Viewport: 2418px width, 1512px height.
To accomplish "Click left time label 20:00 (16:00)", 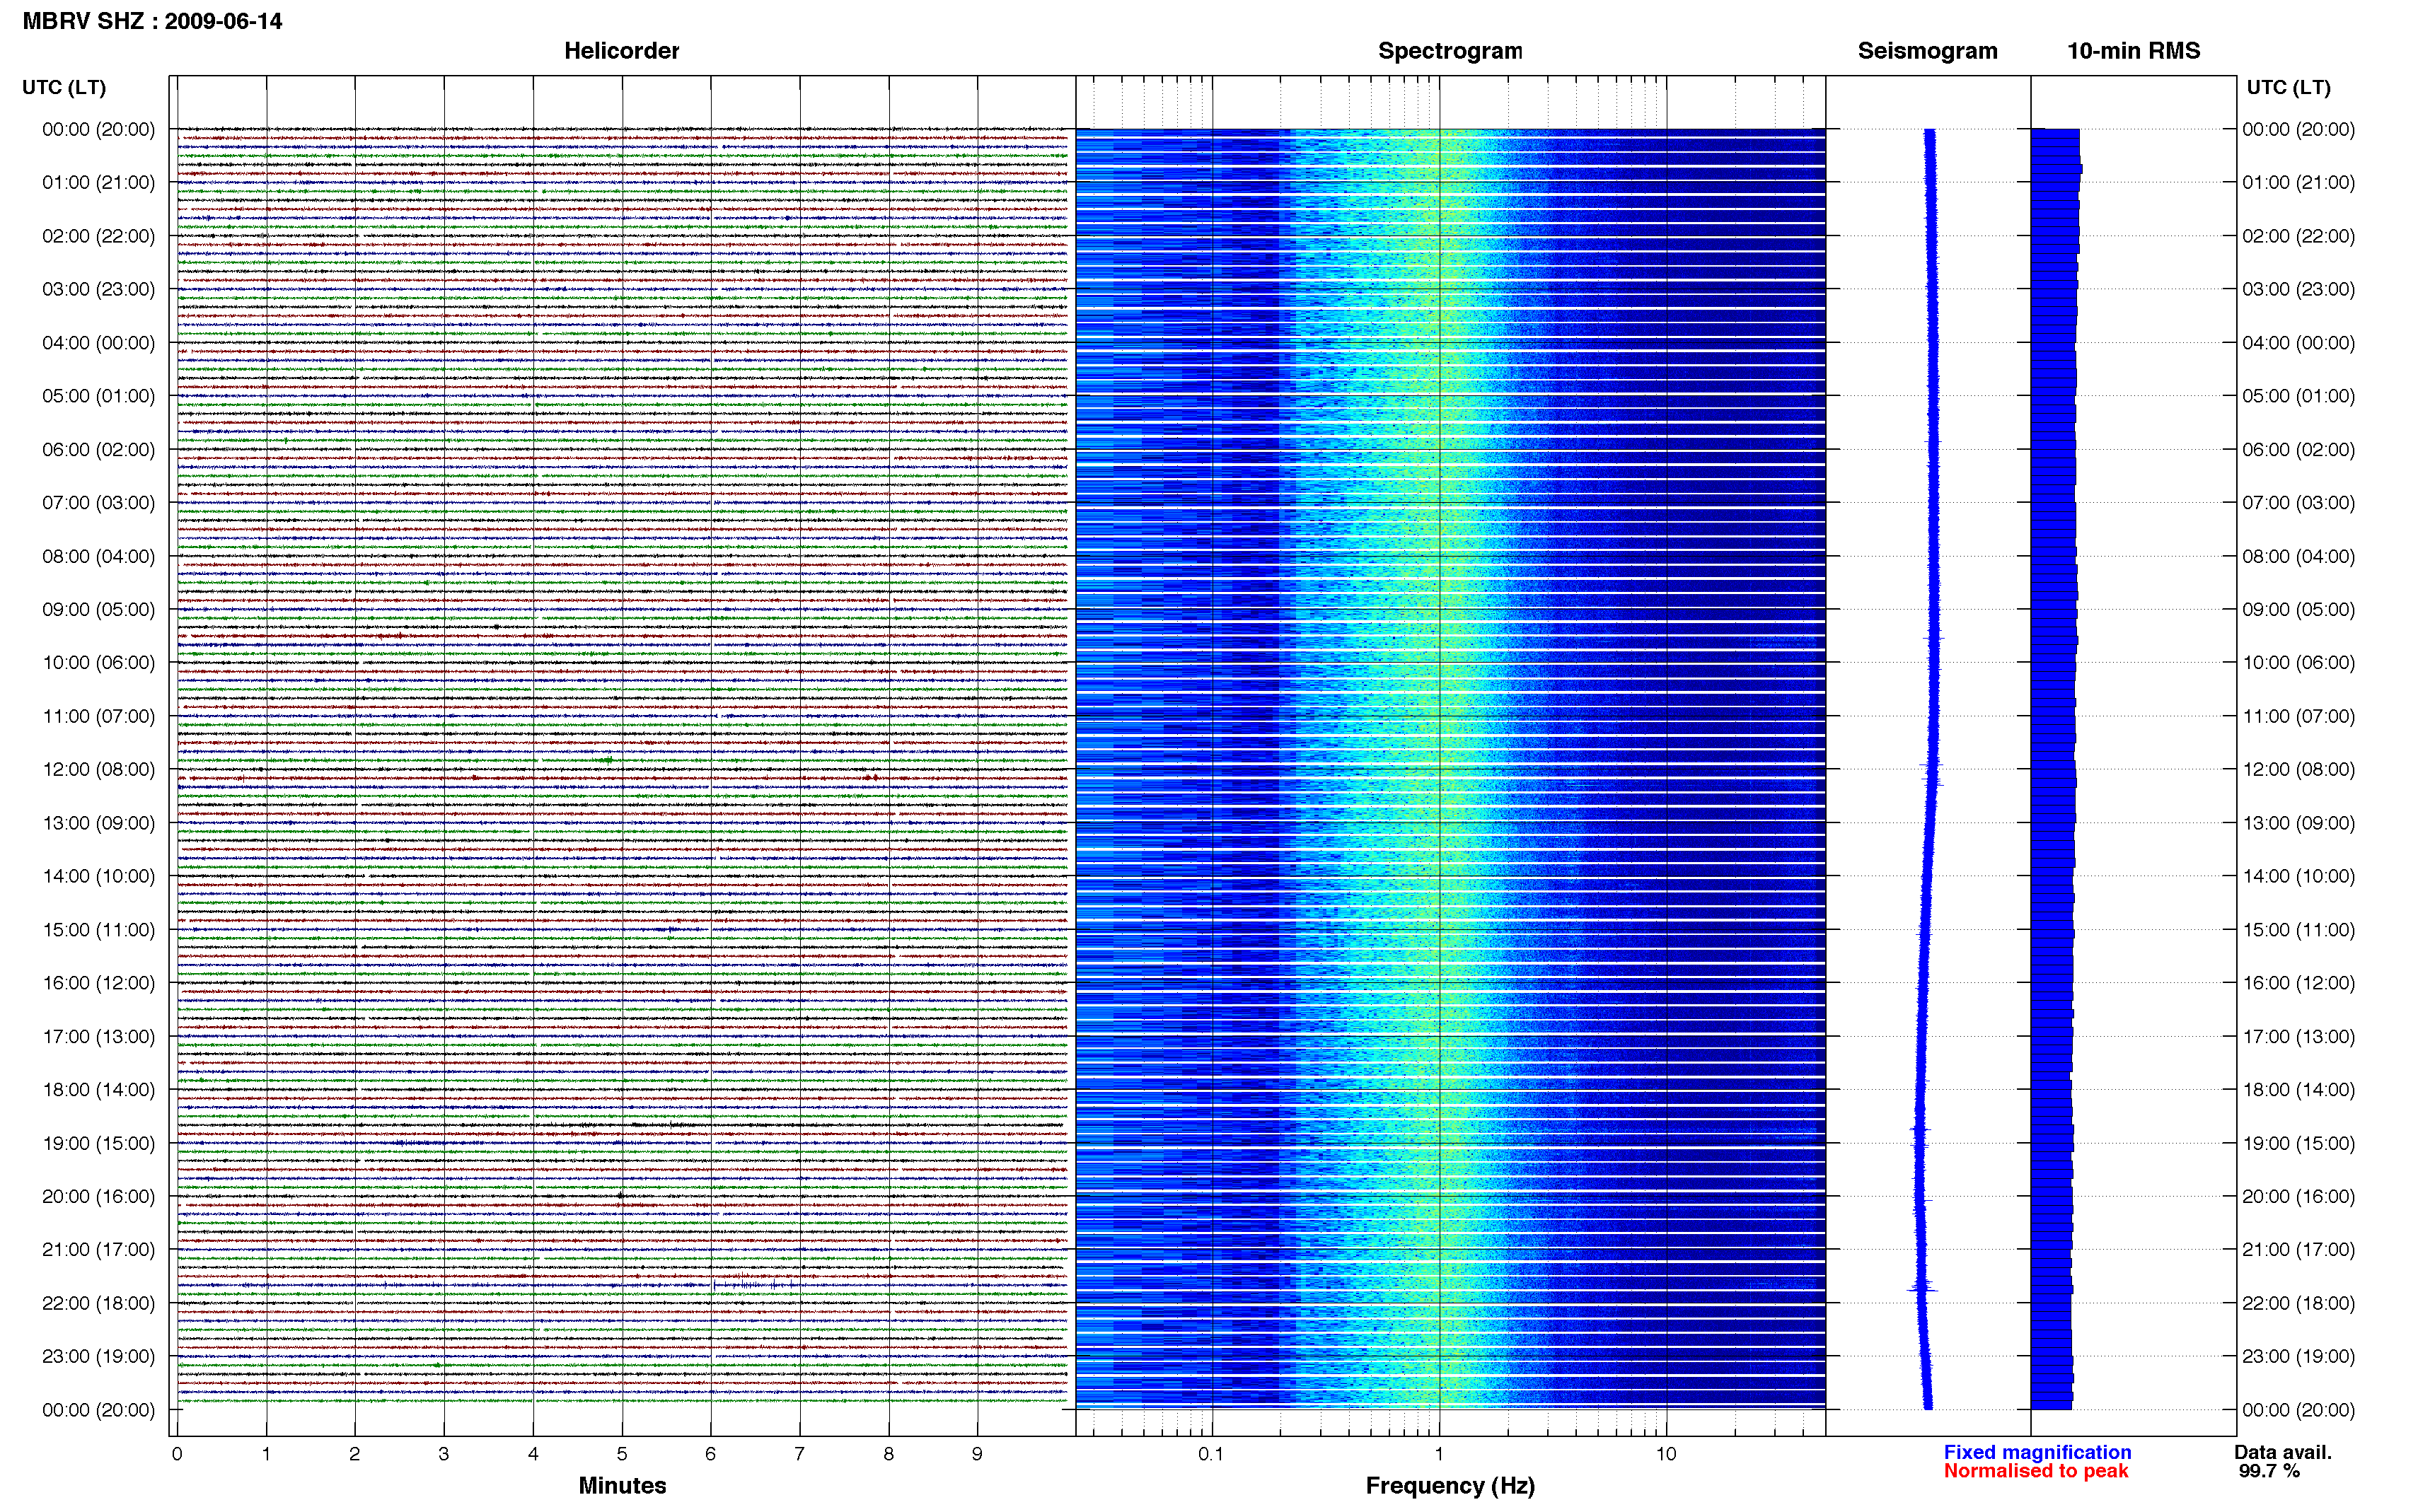I will 98,1196.
